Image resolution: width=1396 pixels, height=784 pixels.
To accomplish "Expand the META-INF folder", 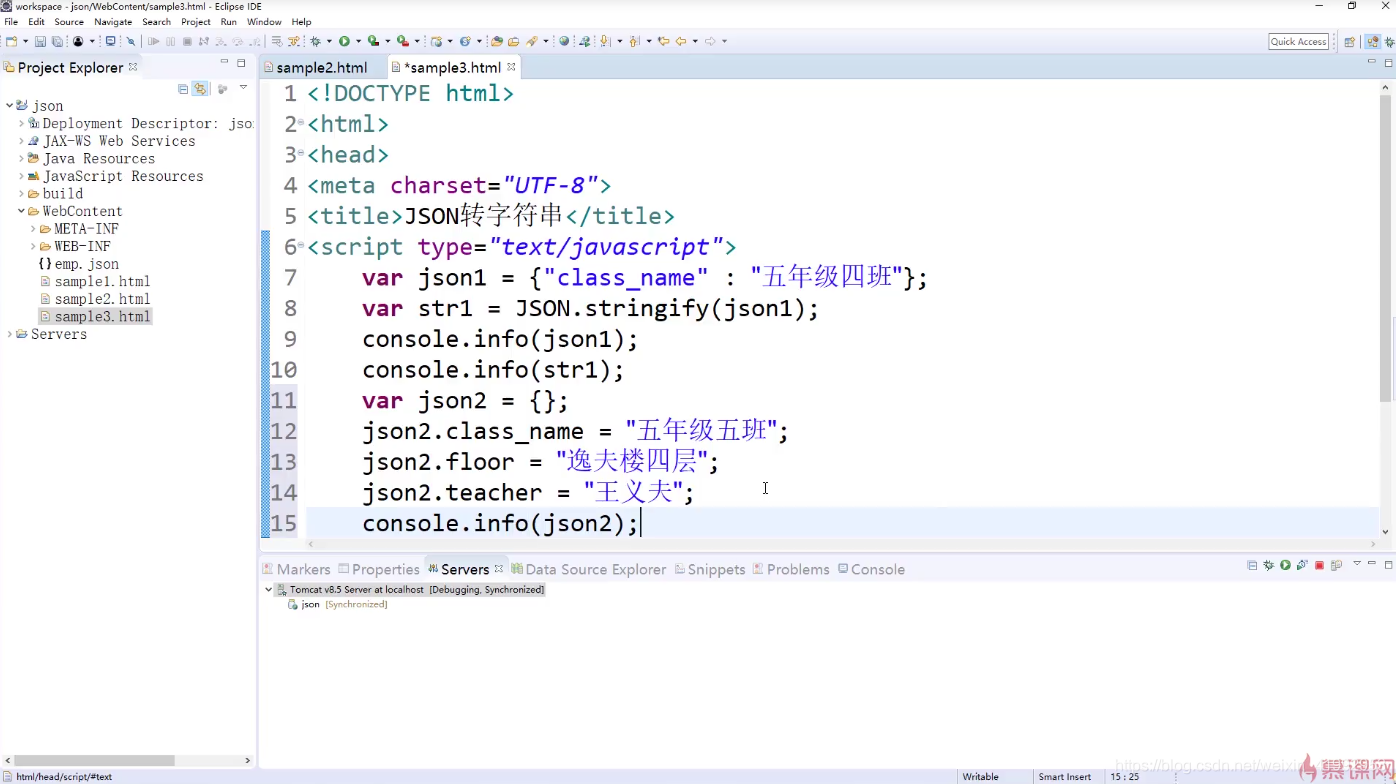I will (x=33, y=229).
